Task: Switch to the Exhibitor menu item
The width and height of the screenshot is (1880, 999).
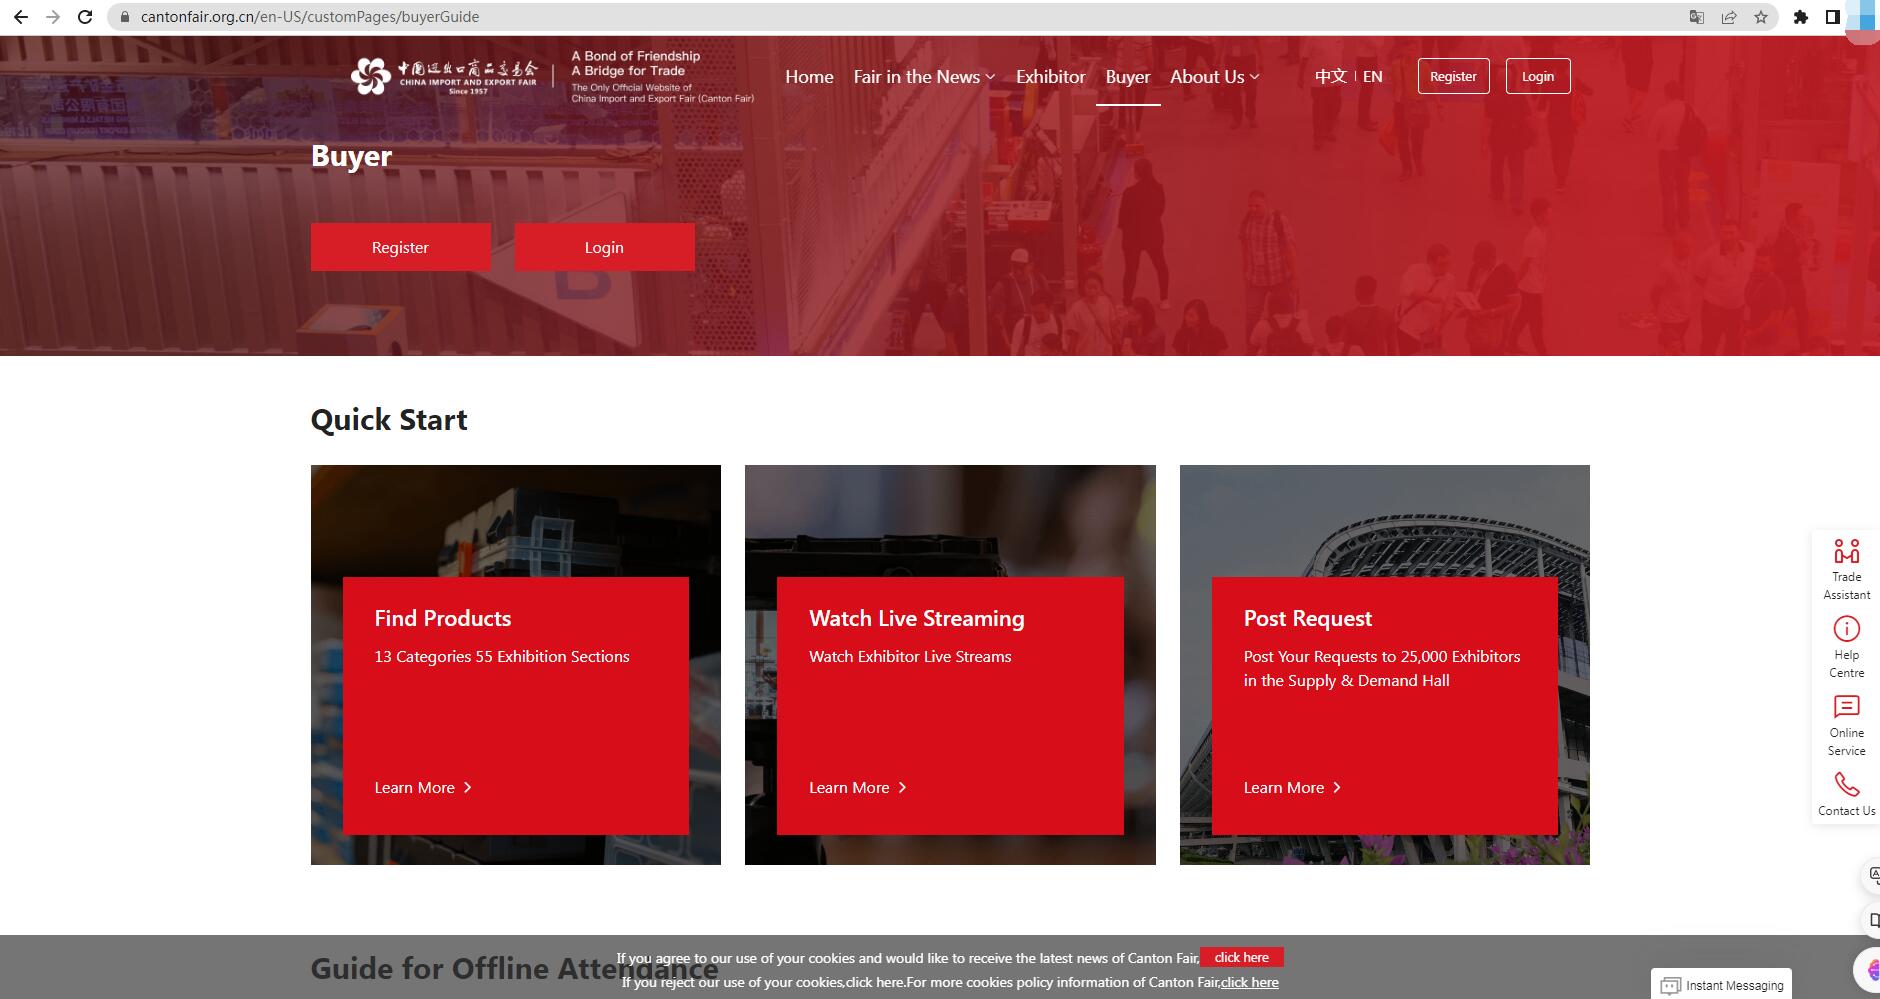Action: click(1049, 76)
